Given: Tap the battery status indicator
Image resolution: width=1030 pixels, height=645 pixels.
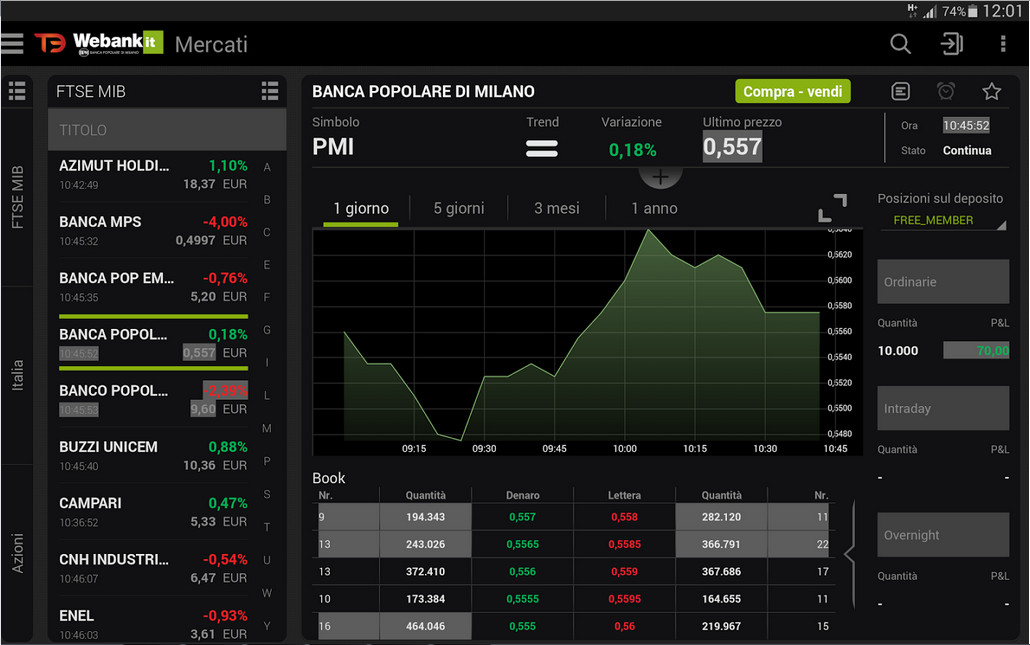Looking at the screenshot, I should [972, 11].
